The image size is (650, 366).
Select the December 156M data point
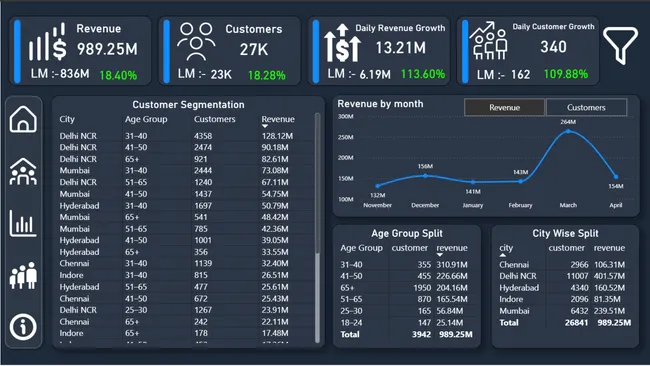click(x=425, y=176)
